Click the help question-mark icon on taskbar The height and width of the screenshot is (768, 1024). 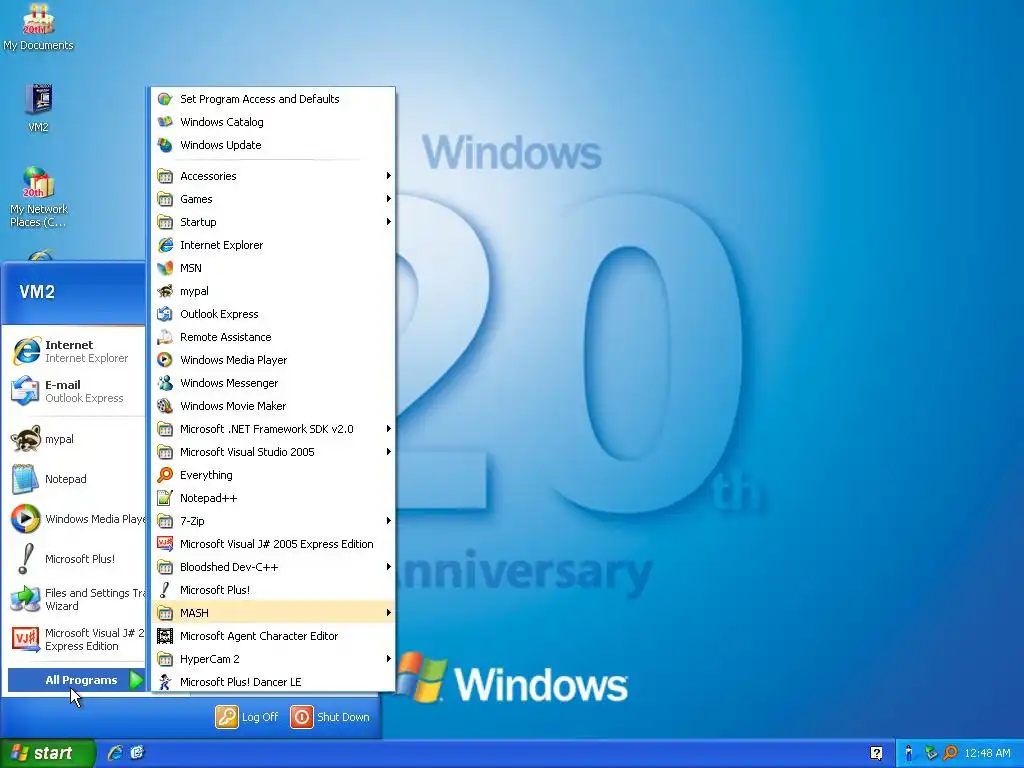pyautogui.click(x=876, y=753)
